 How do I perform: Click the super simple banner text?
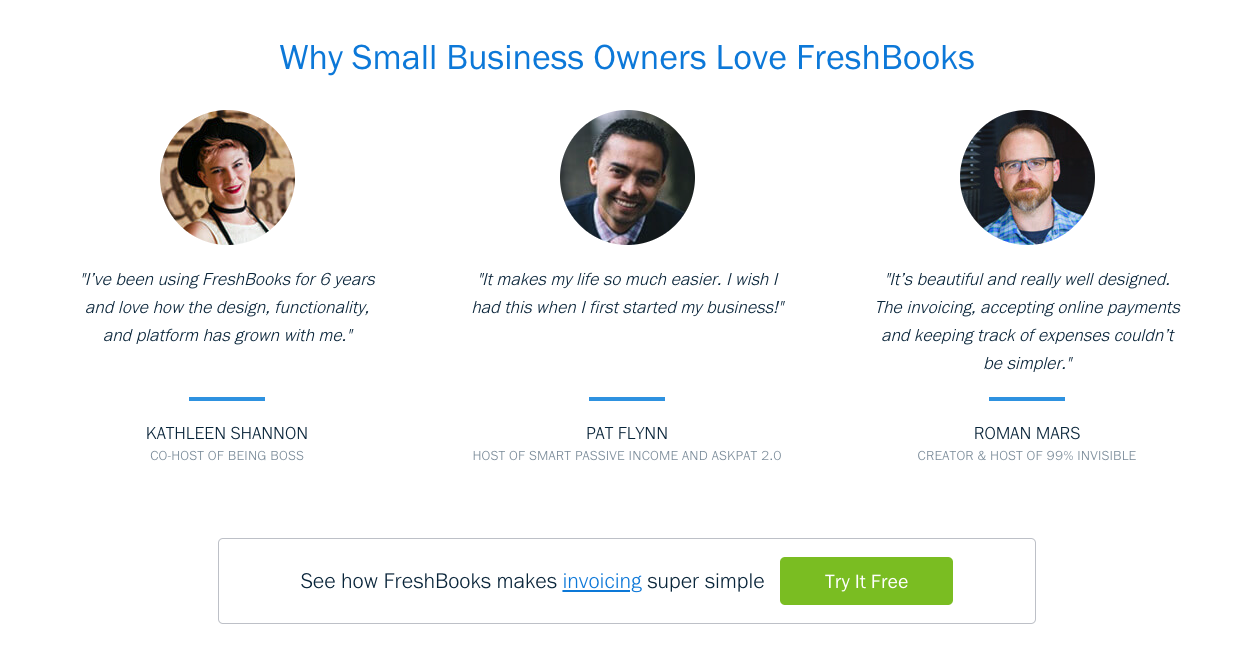(705, 581)
